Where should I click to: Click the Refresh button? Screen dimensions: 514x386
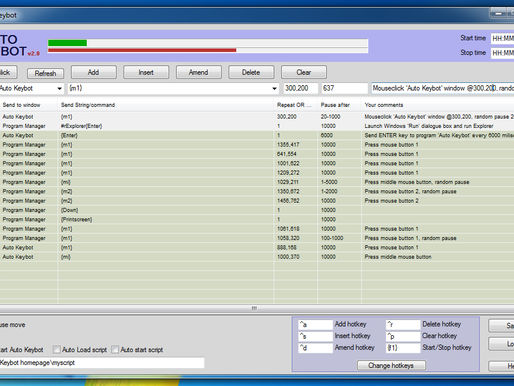[45, 73]
